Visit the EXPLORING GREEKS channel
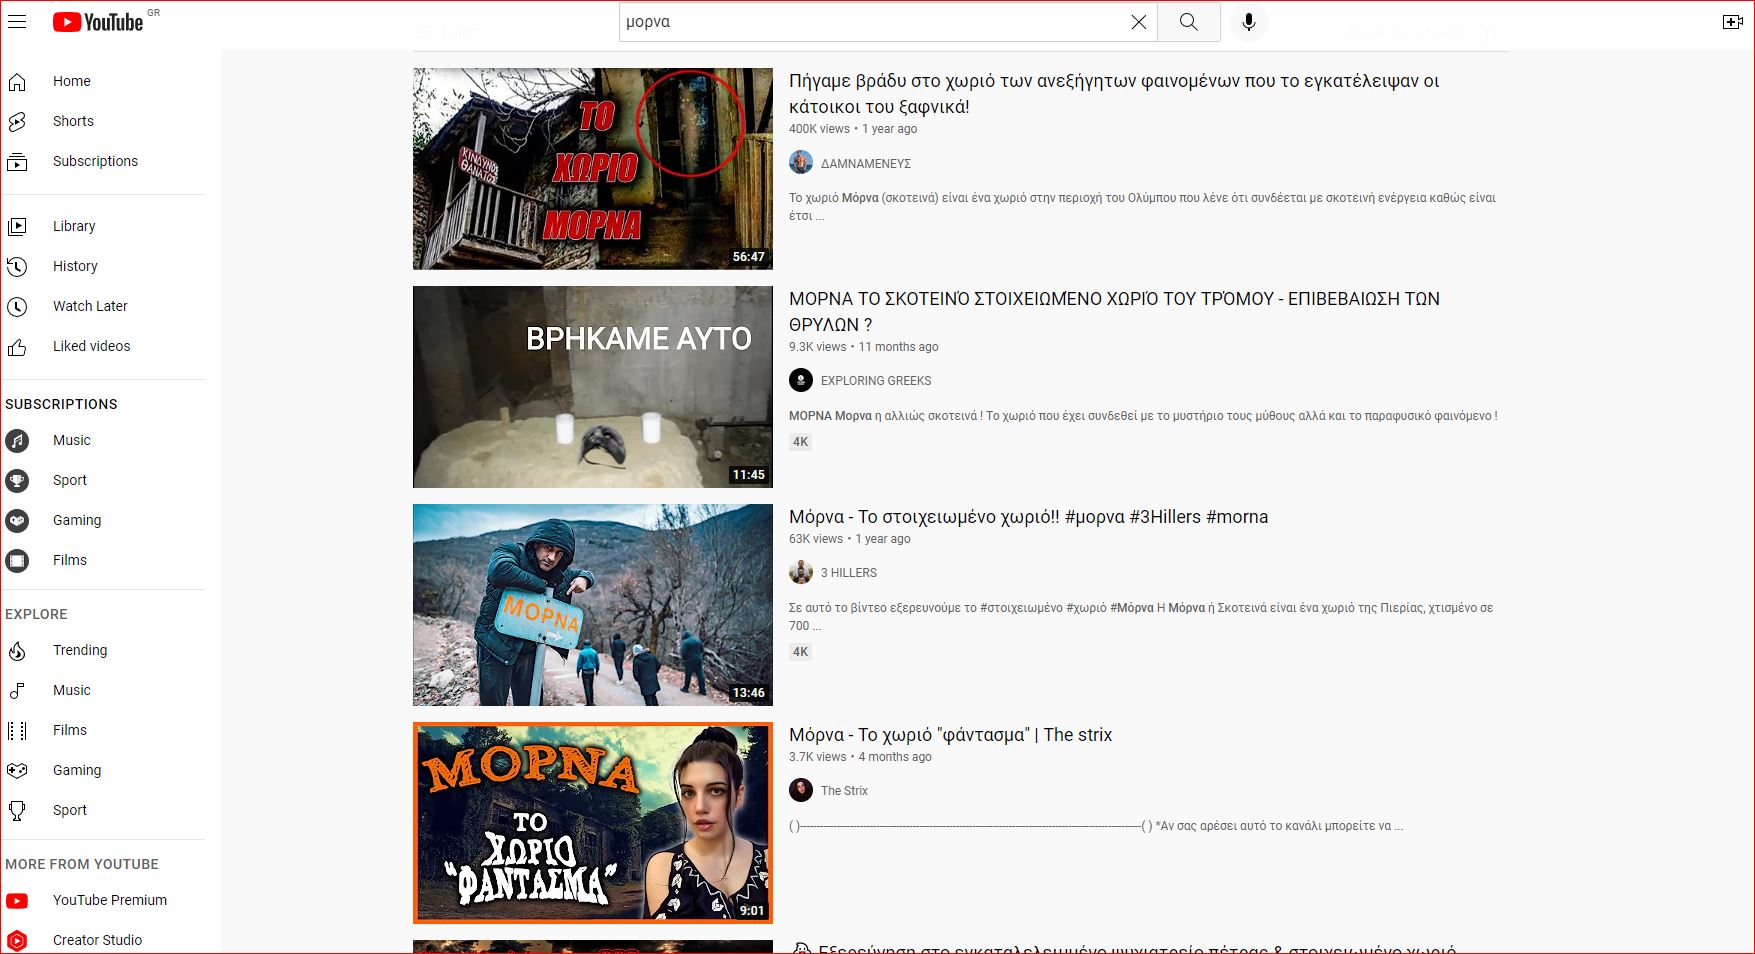This screenshot has height=954, width=1755. click(x=875, y=381)
